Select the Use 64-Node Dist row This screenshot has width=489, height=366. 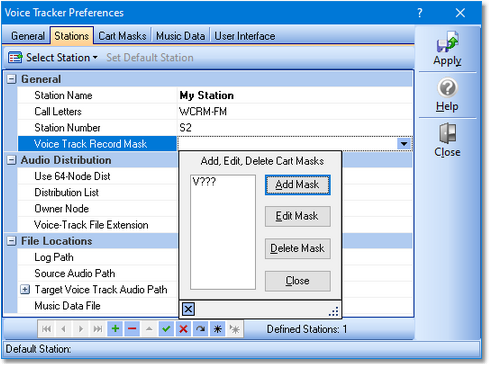[97, 176]
